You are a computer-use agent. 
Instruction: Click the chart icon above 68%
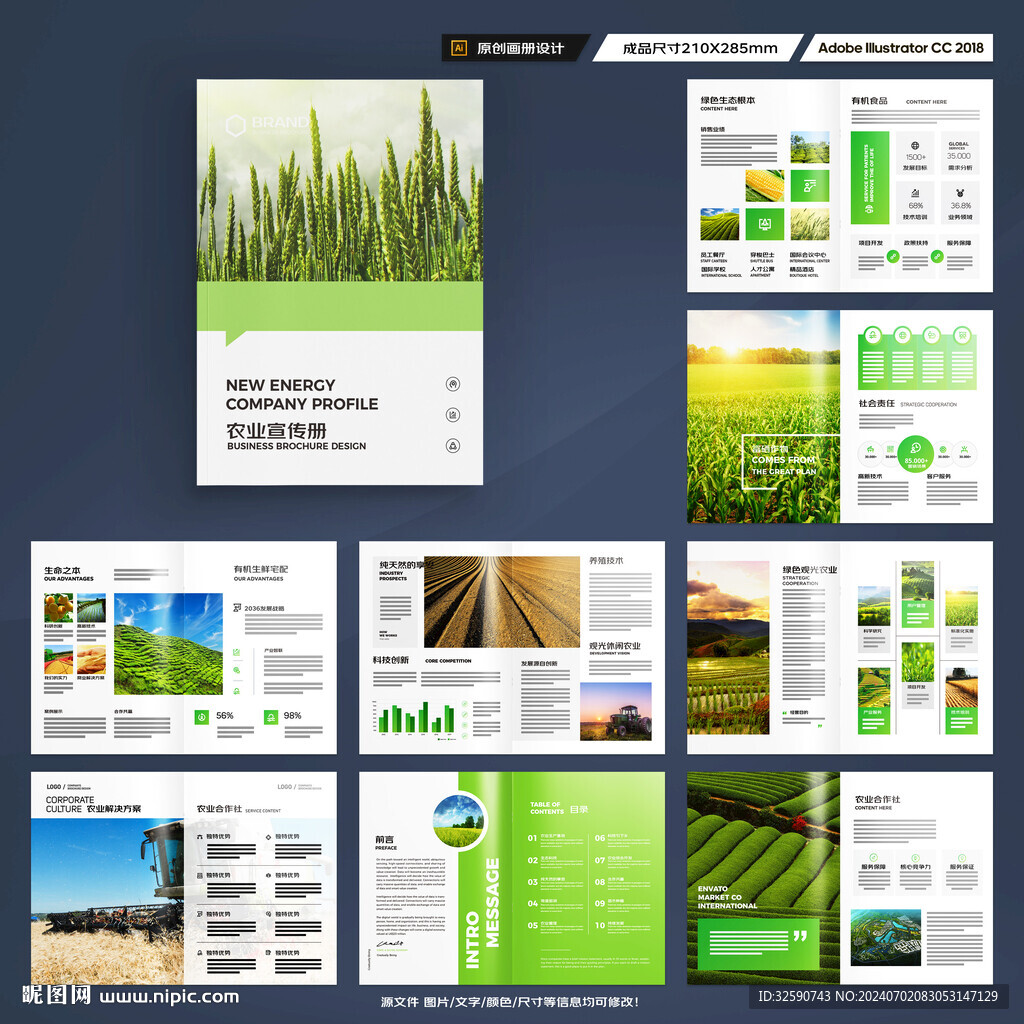(x=915, y=193)
